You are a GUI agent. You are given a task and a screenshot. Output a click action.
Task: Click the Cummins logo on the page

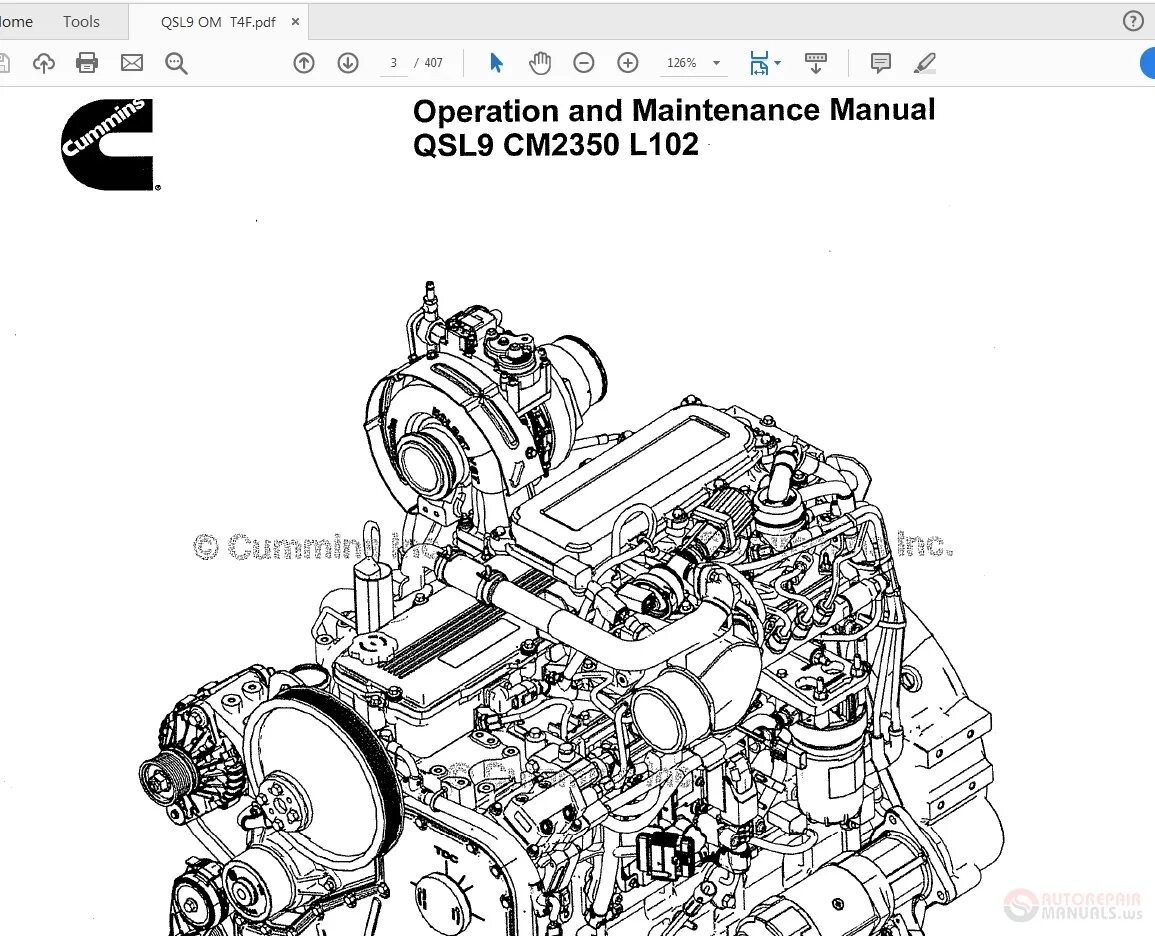[x=109, y=144]
